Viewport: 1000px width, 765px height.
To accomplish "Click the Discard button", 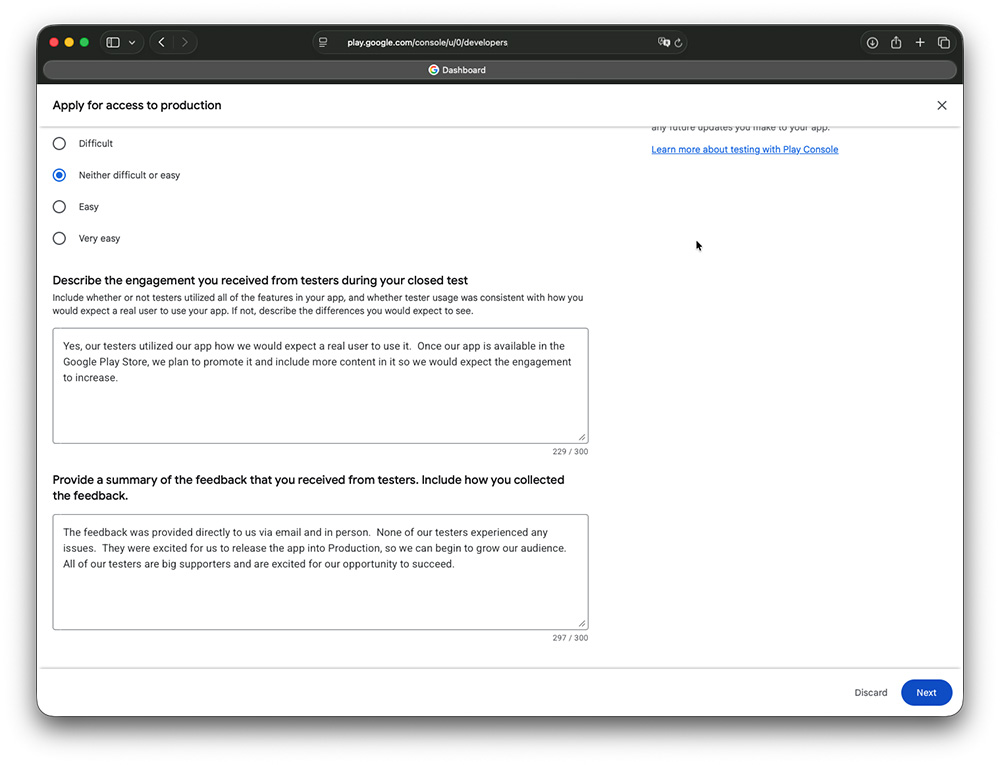I will coord(871,692).
